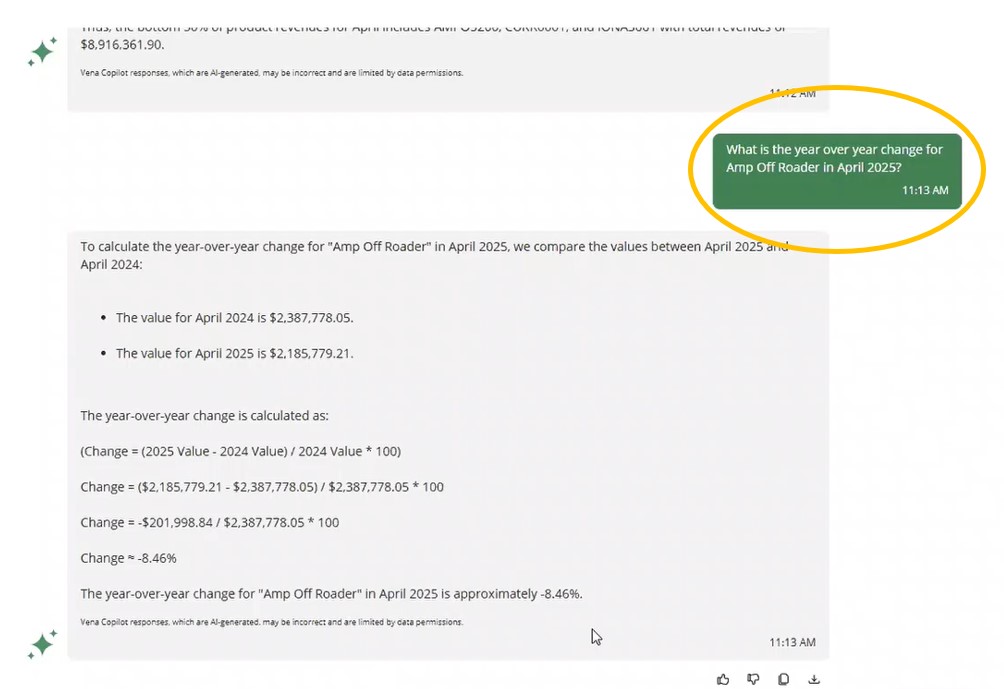Image resolution: width=1004 pixels, height=689 pixels.
Task: Download the Copilot response
Action: 814,679
